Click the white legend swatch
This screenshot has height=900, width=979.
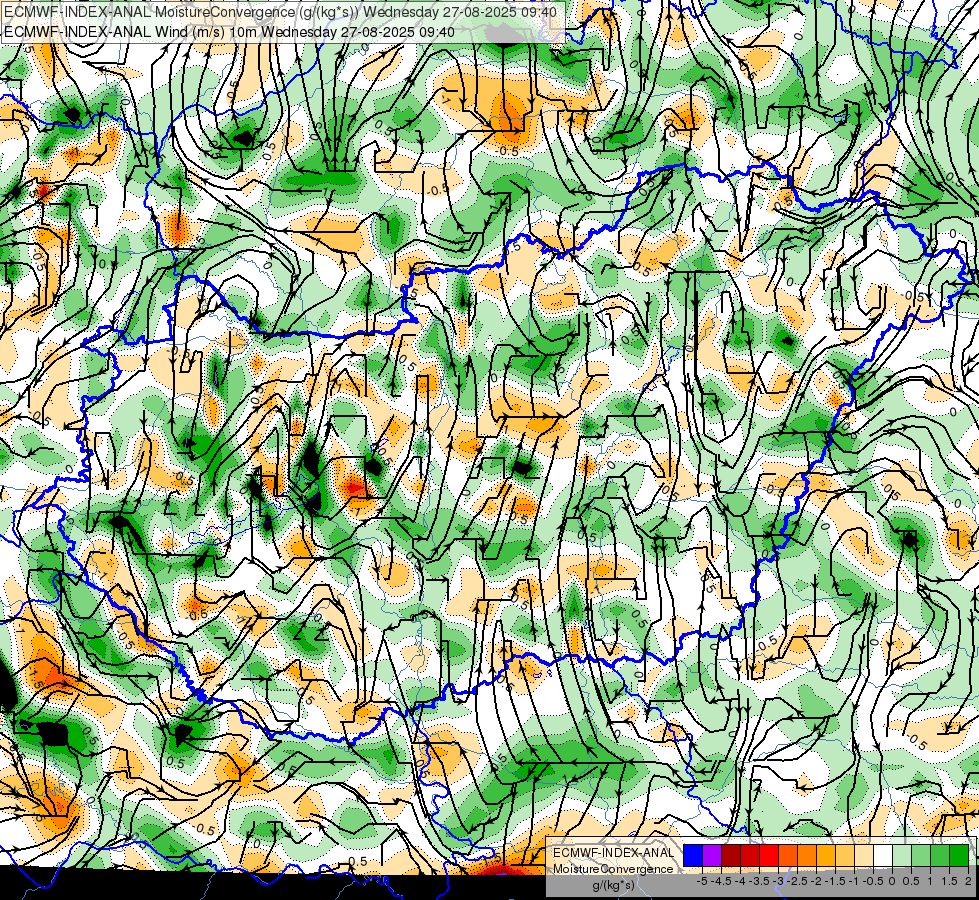click(x=883, y=856)
